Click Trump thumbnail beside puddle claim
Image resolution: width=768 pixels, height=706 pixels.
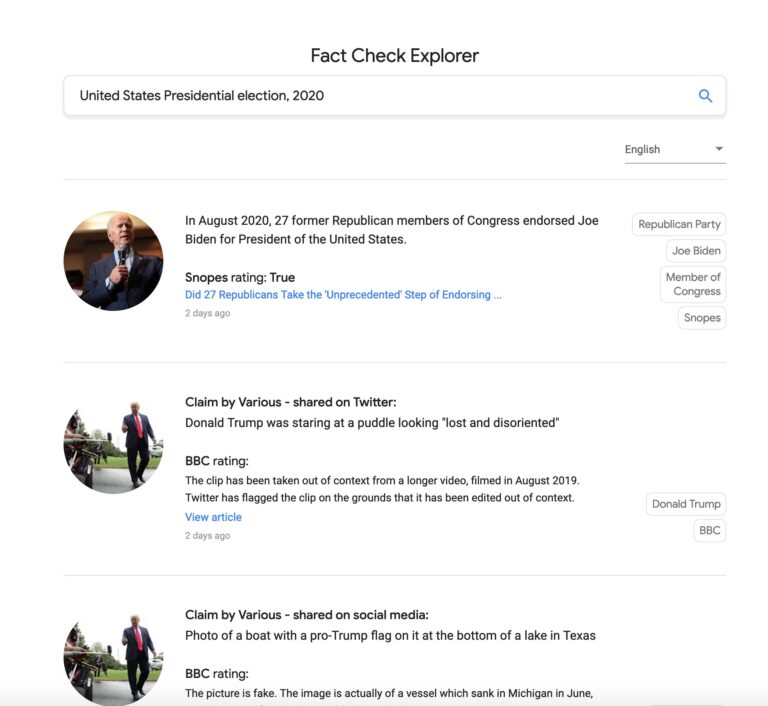[x=114, y=445]
